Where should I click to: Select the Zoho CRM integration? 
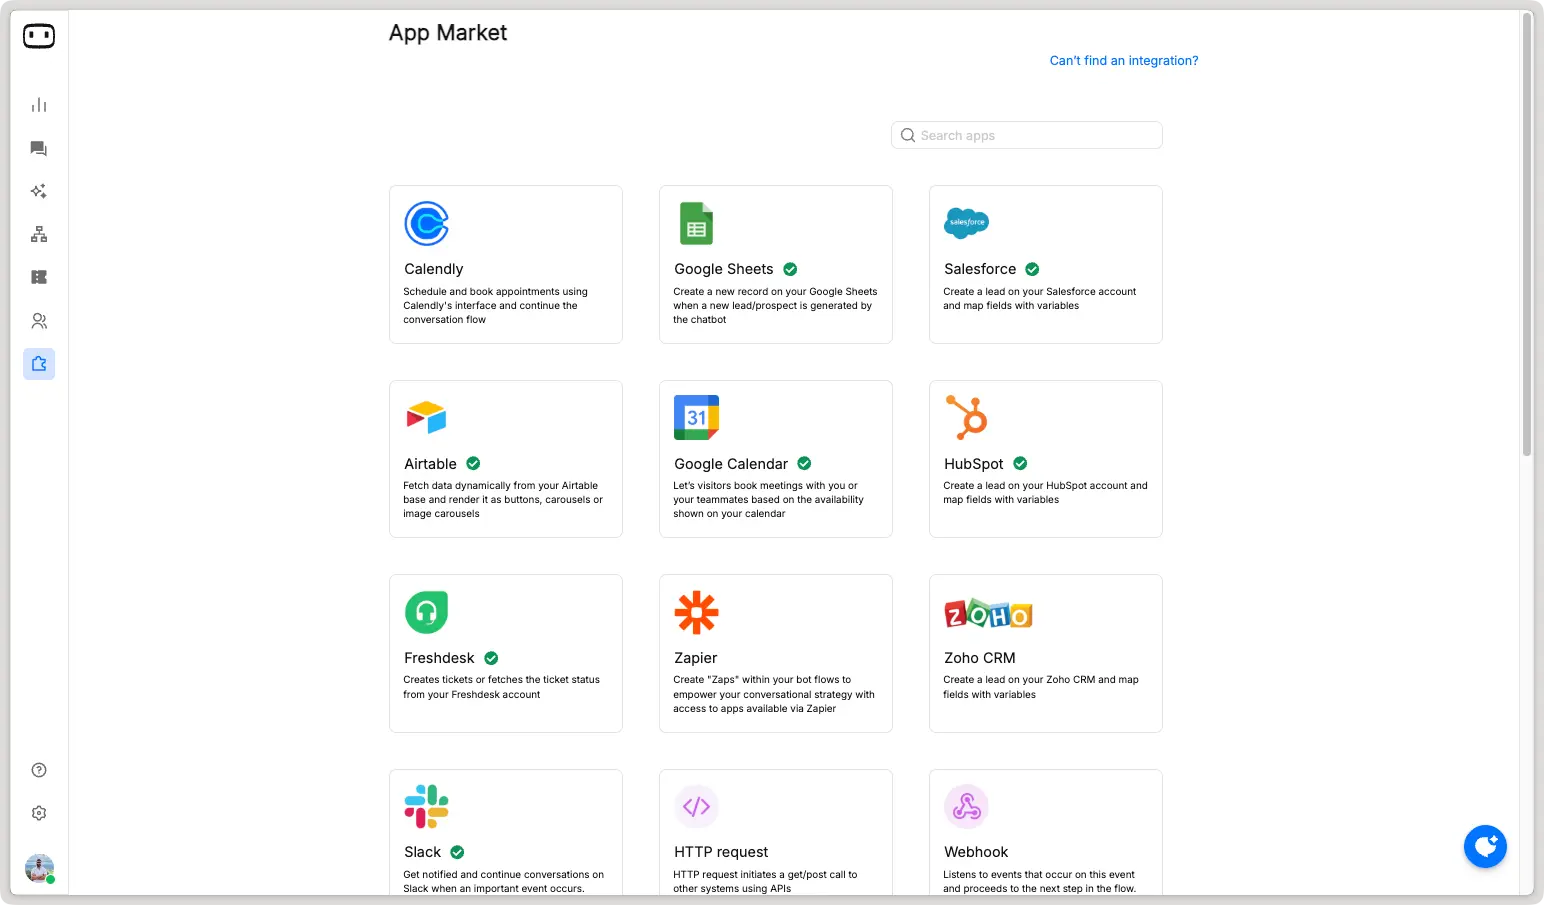coord(1045,653)
